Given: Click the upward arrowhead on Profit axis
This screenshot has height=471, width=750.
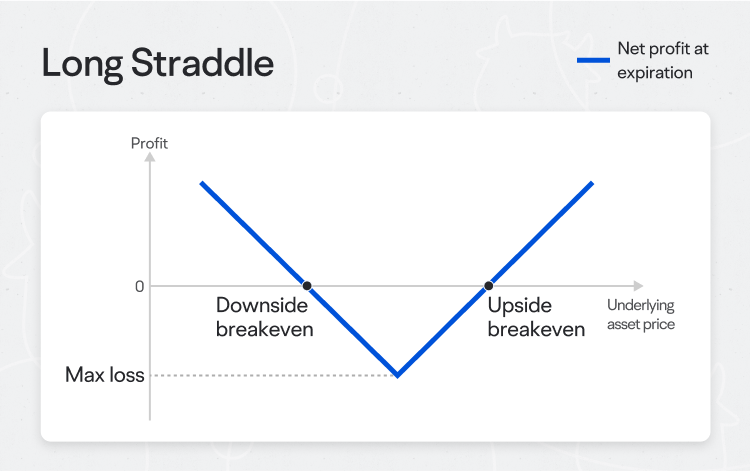Looking at the screenshot, I should [x=150, y=159].
